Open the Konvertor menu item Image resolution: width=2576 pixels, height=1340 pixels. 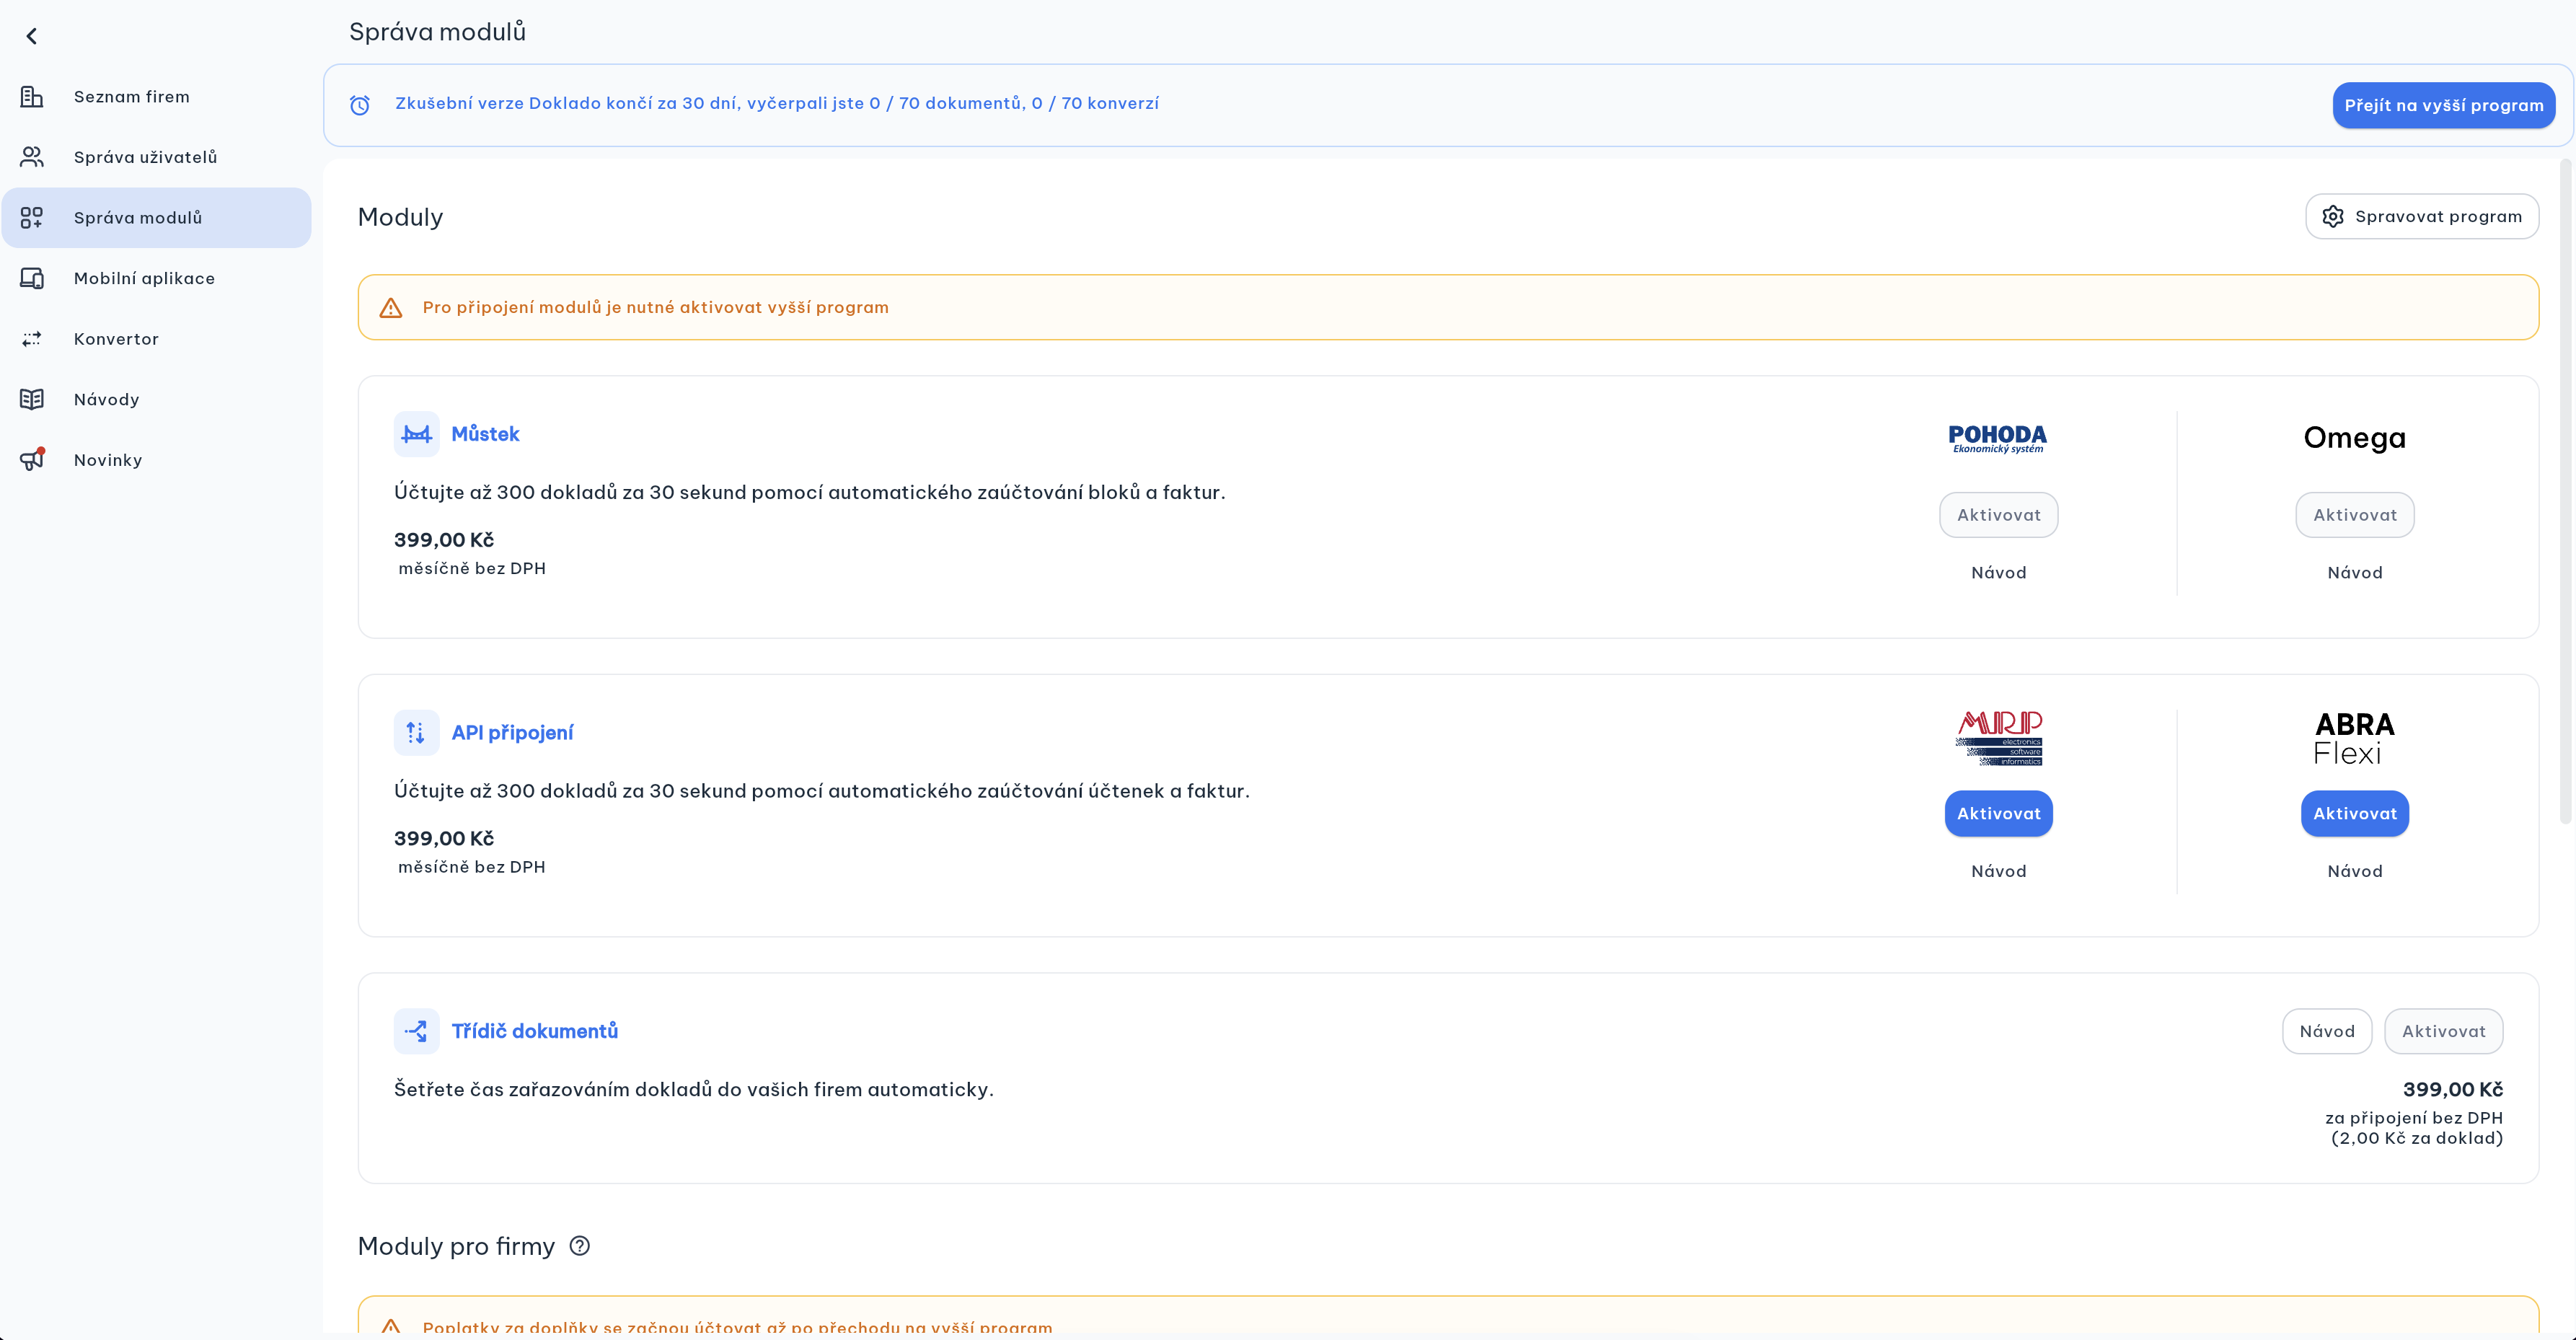[116, 339]
